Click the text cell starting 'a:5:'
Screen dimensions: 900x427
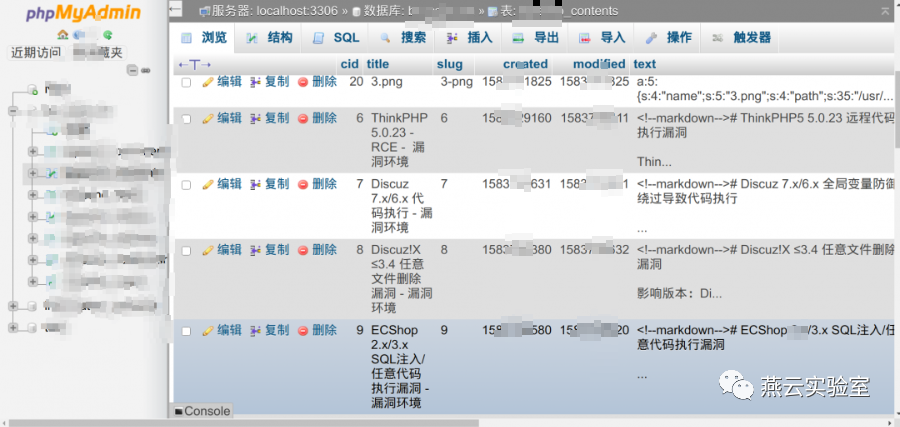click(764, 89)
